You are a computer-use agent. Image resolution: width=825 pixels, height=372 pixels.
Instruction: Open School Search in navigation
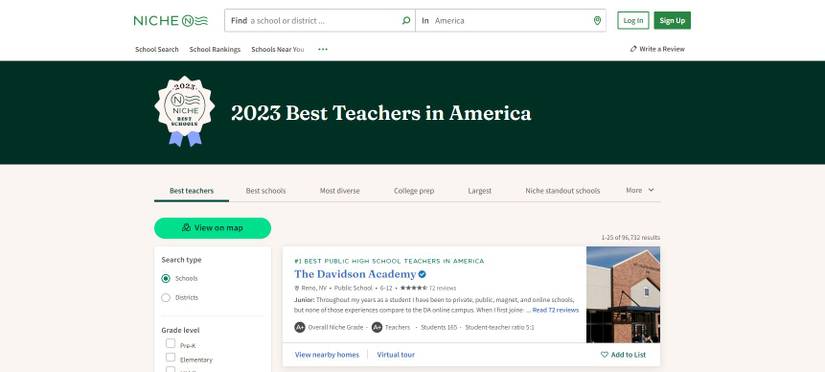tap(157, 49)
